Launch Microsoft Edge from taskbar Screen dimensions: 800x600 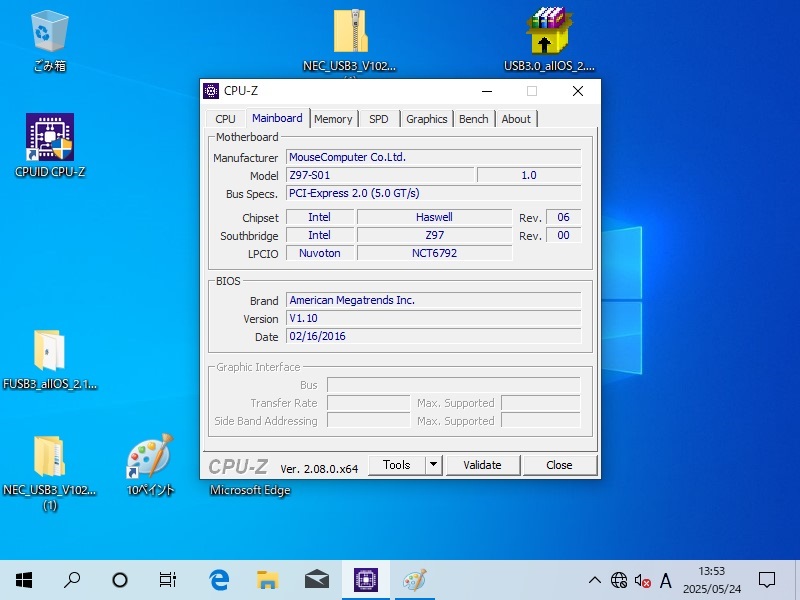click(x=219, y=580)
